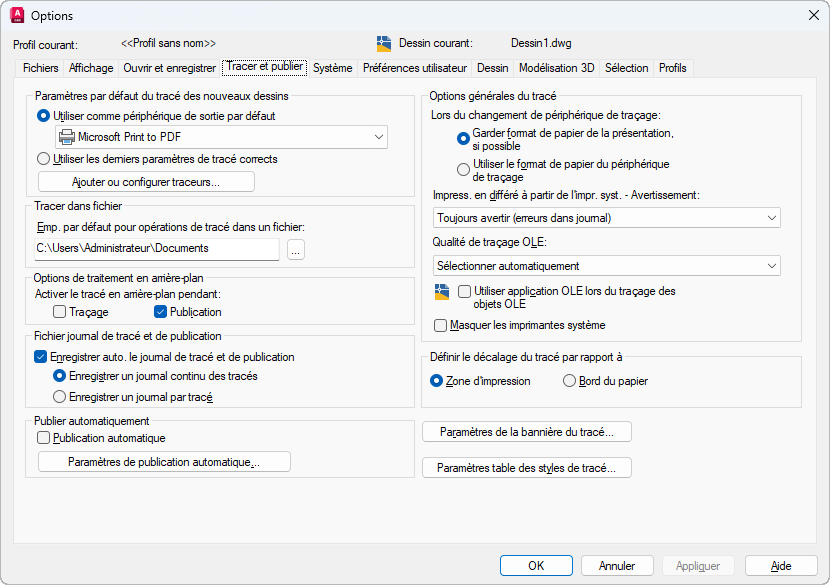Click Ajouter ou configurer traceurs button
830x585 pixels.
(x=146, y=182)
